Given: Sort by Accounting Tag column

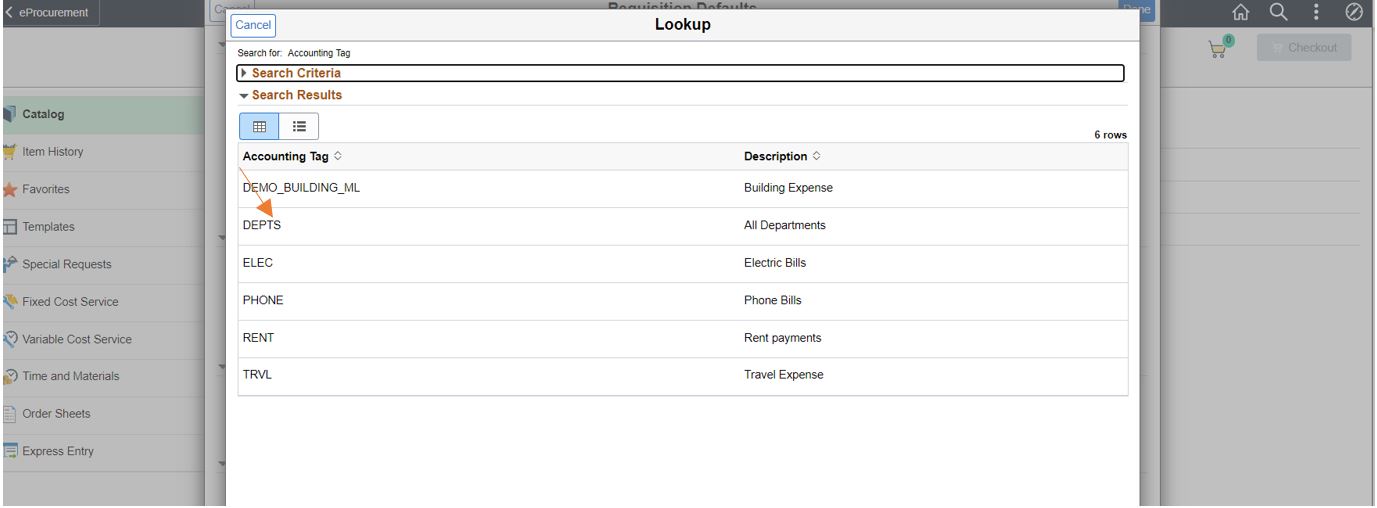Looking at the screenshot, I should pyautogui.click(x=292, y=157).
